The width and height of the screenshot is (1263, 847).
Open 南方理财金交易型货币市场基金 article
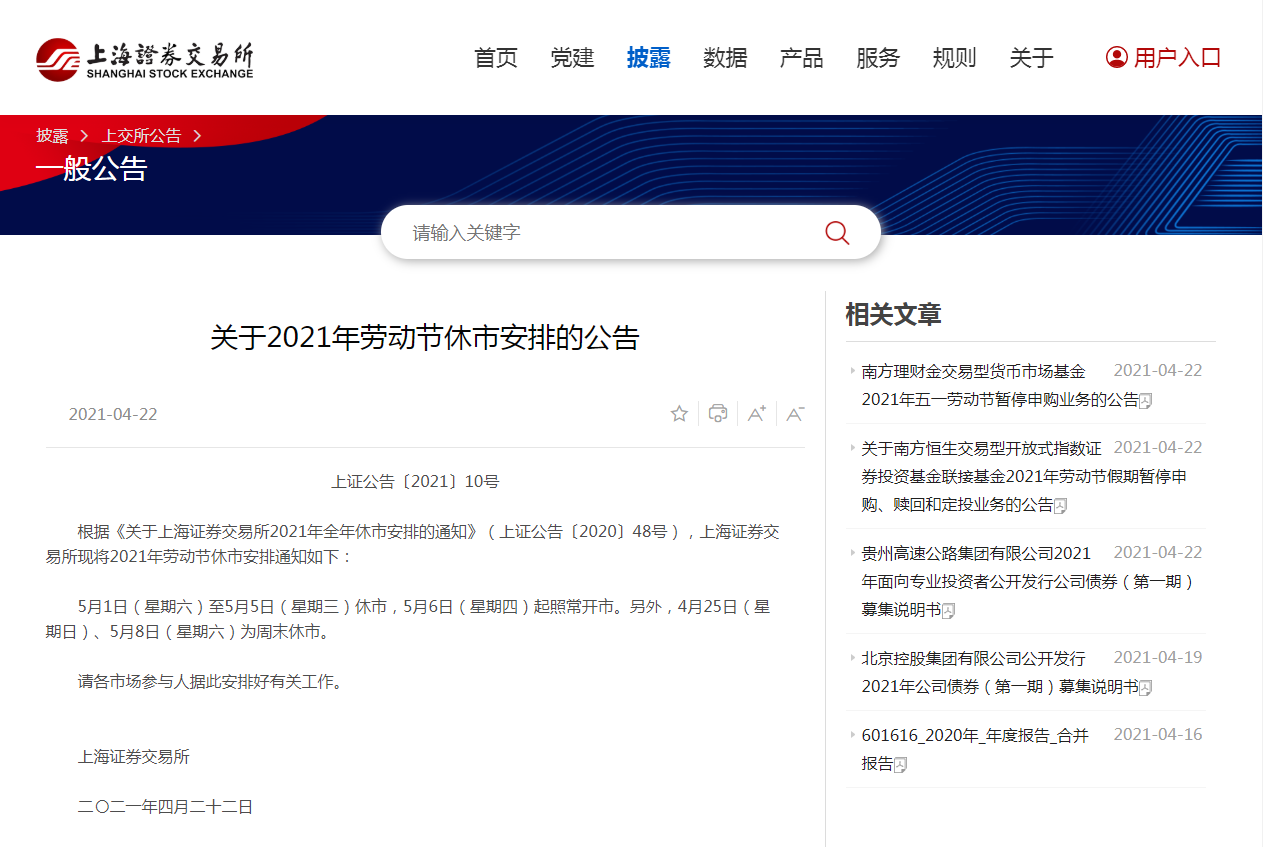(x=1000, y=385)
